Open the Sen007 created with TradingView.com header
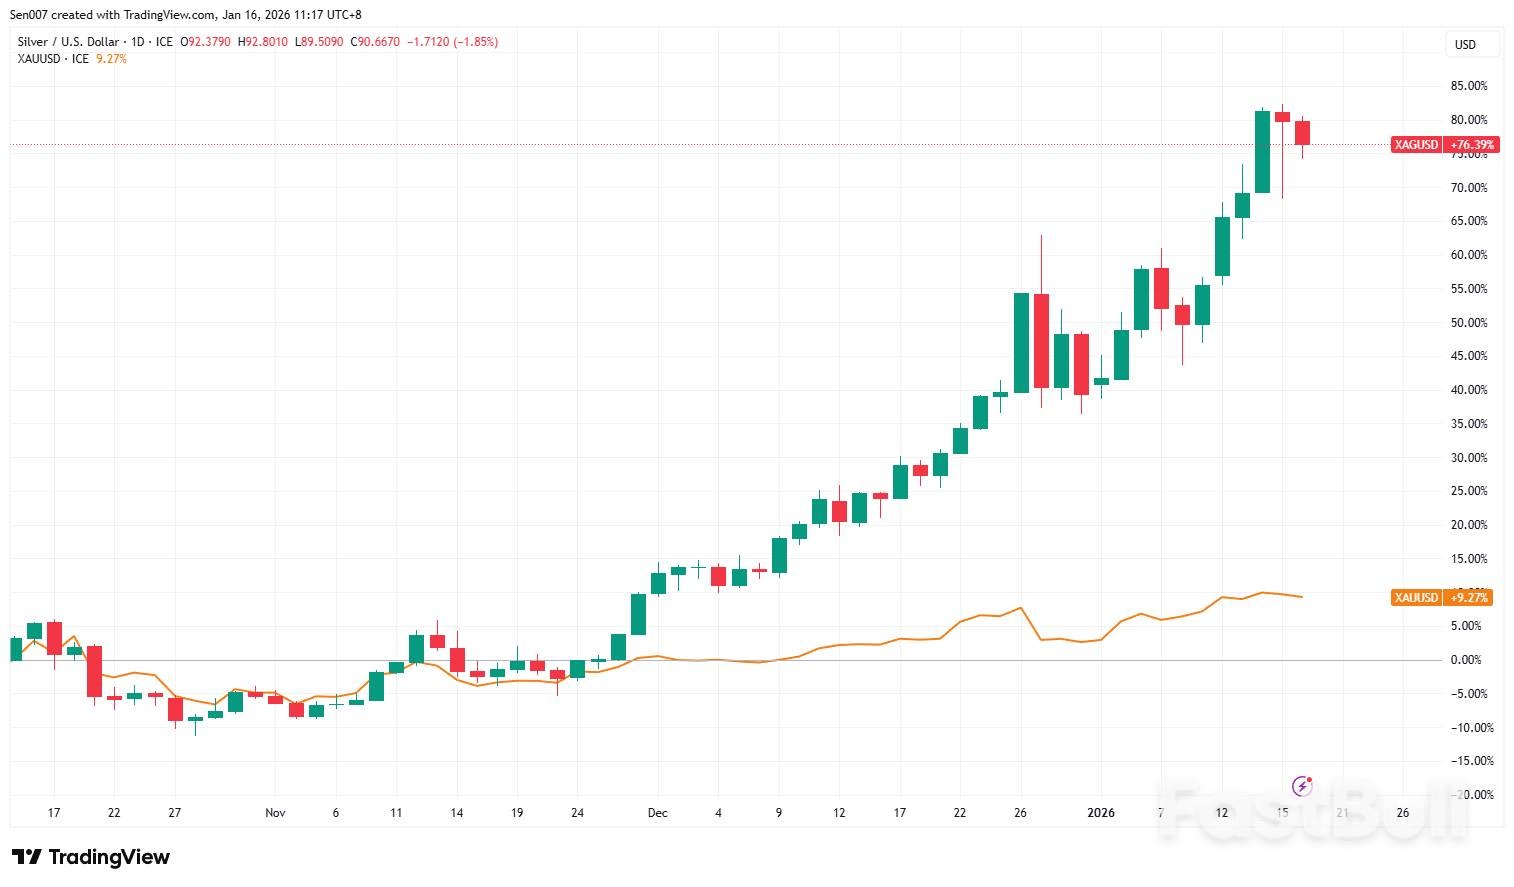 click(185, 15)
